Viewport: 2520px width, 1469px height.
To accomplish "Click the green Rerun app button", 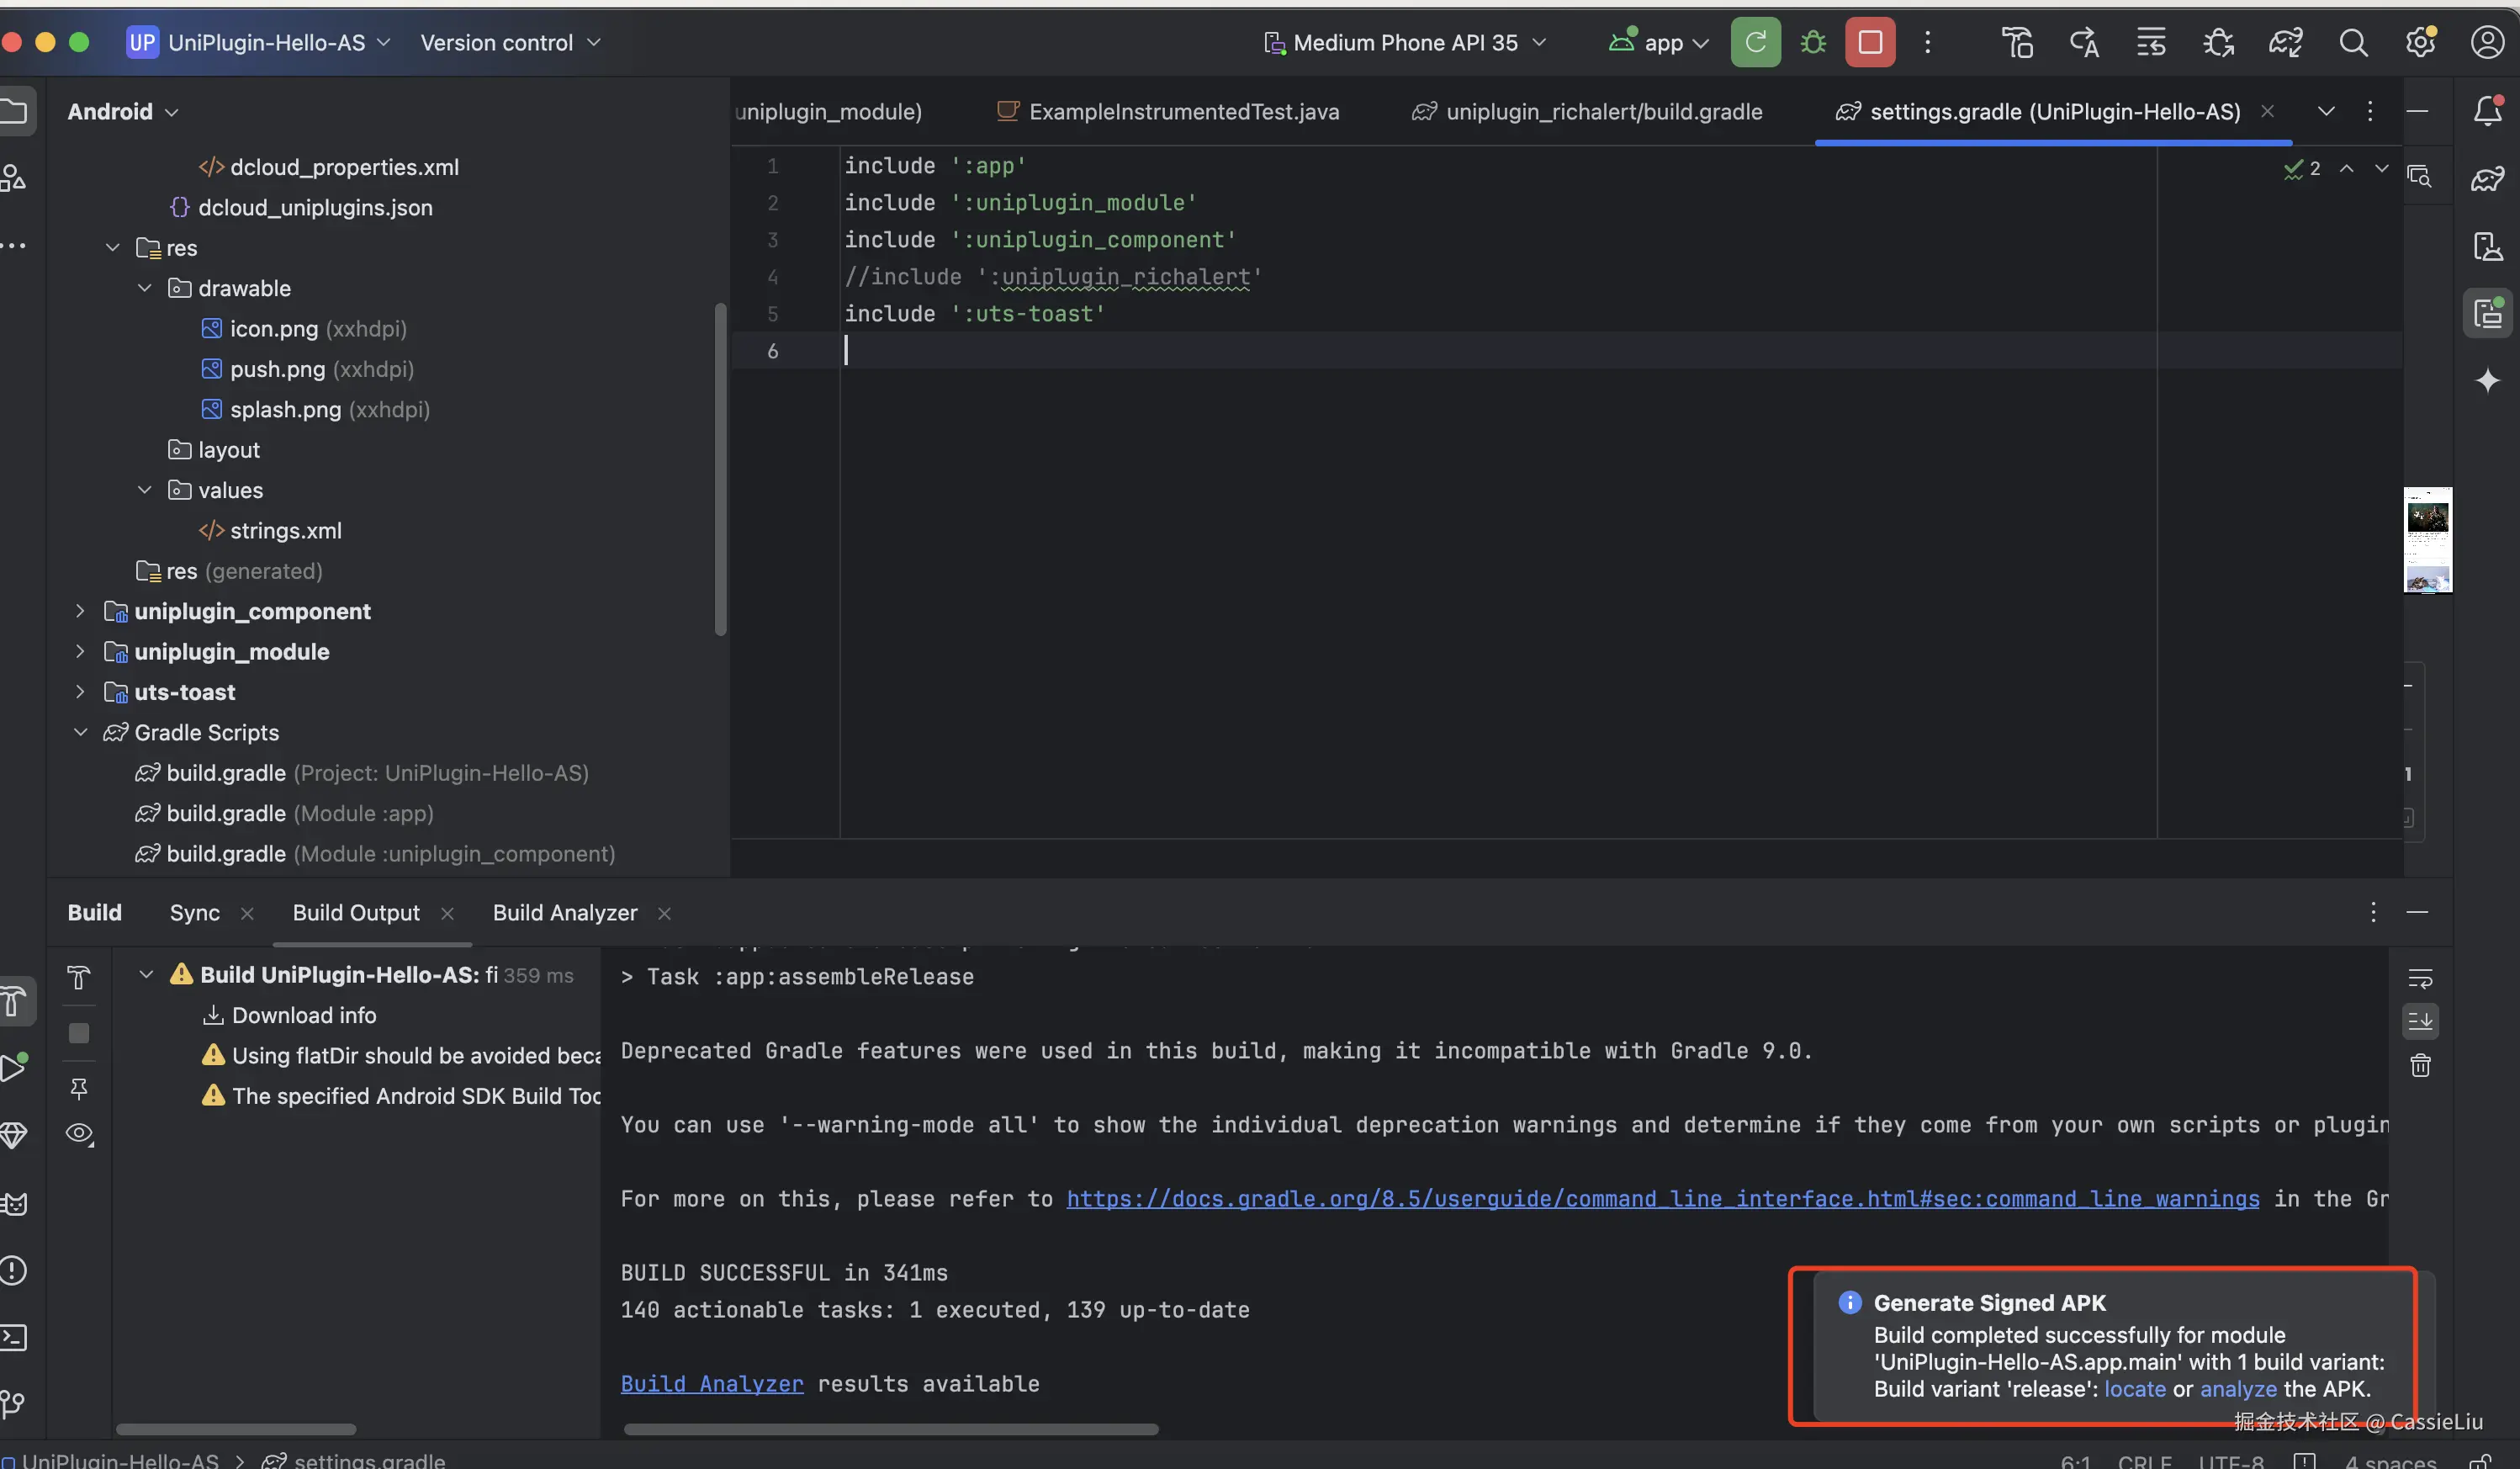I will (x=1755, y=43).
